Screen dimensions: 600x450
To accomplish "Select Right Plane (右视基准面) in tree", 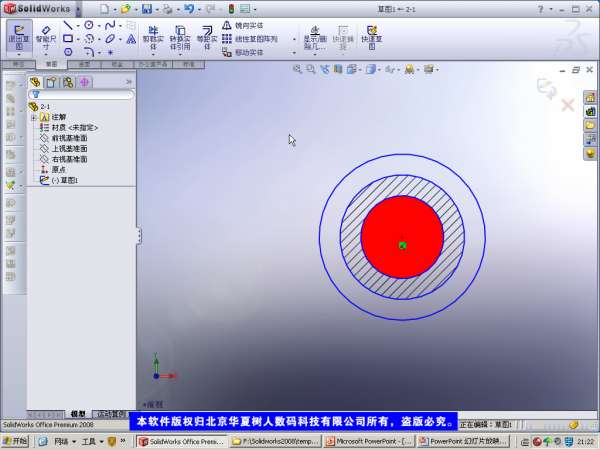I will click(x=64, y=159).
